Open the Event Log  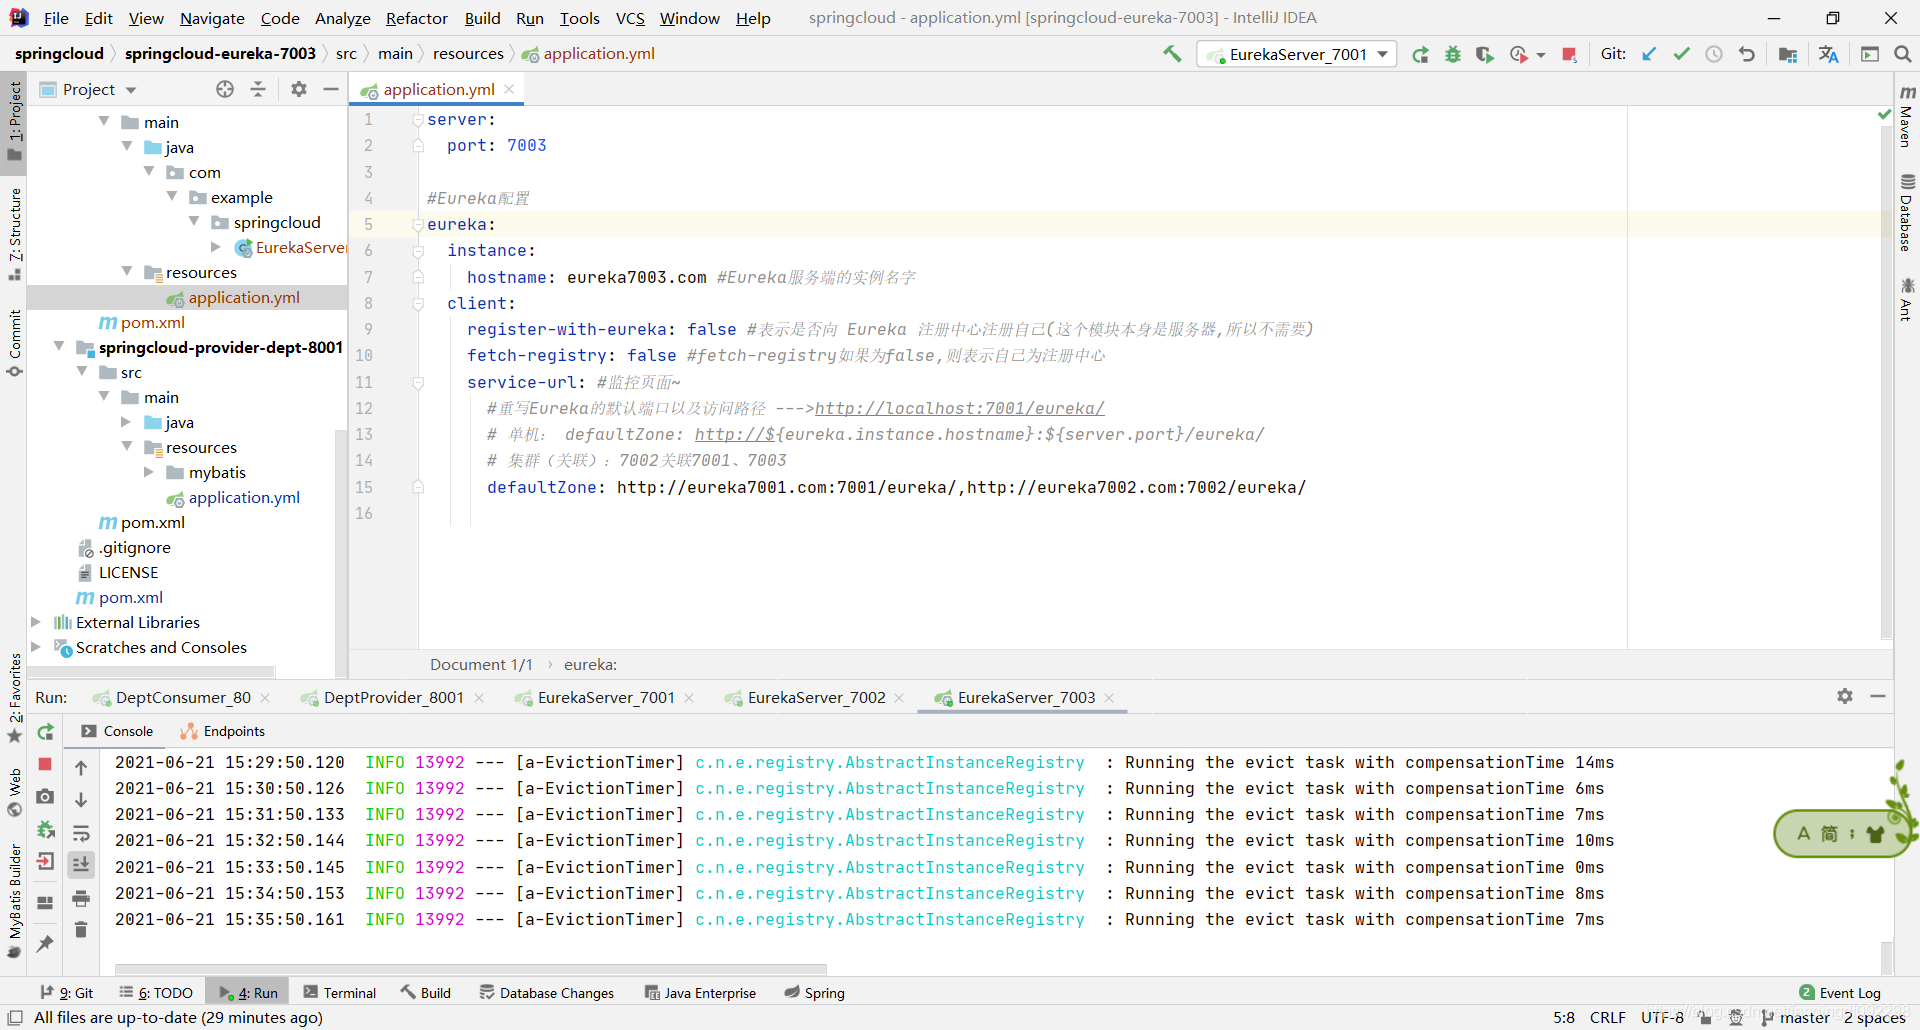coord(1840,992)
